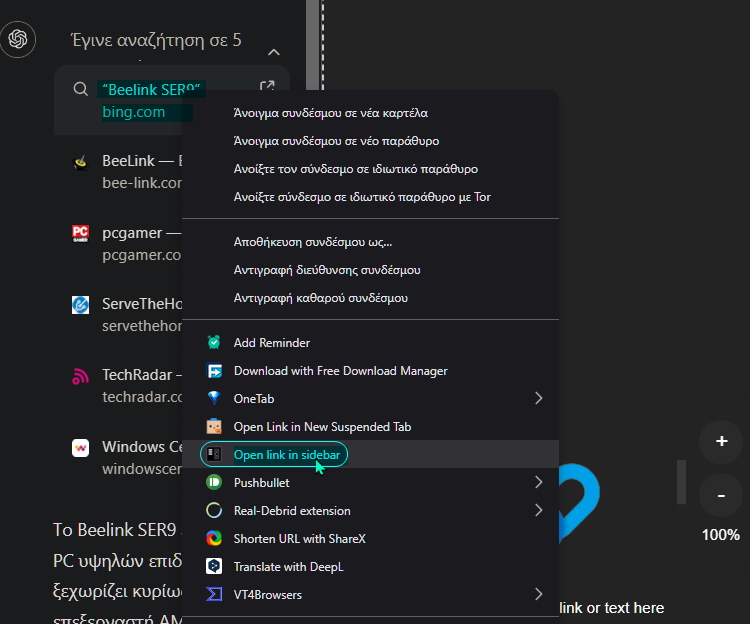Click the Add Reminder alarm clock icon
The width and height of the screenshot is (750, 624).
click(214, 342)
